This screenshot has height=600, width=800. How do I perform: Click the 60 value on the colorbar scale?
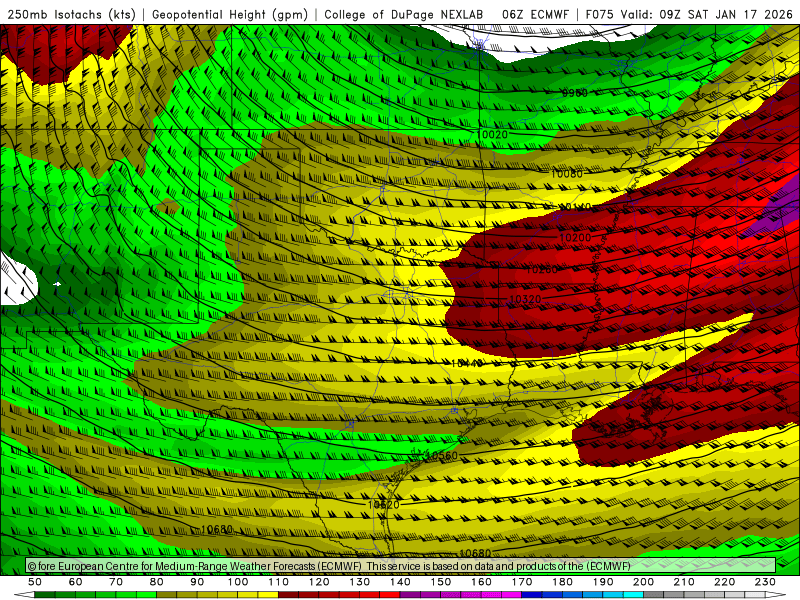coord(76,582)
